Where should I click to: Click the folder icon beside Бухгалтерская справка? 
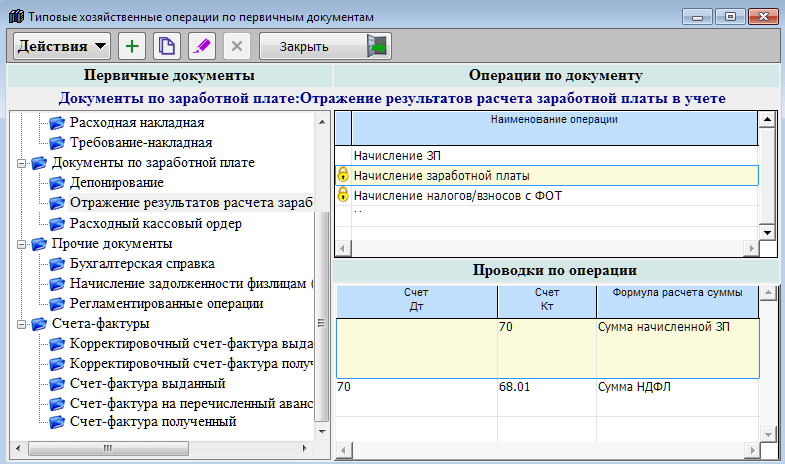(x=57, y=264)
